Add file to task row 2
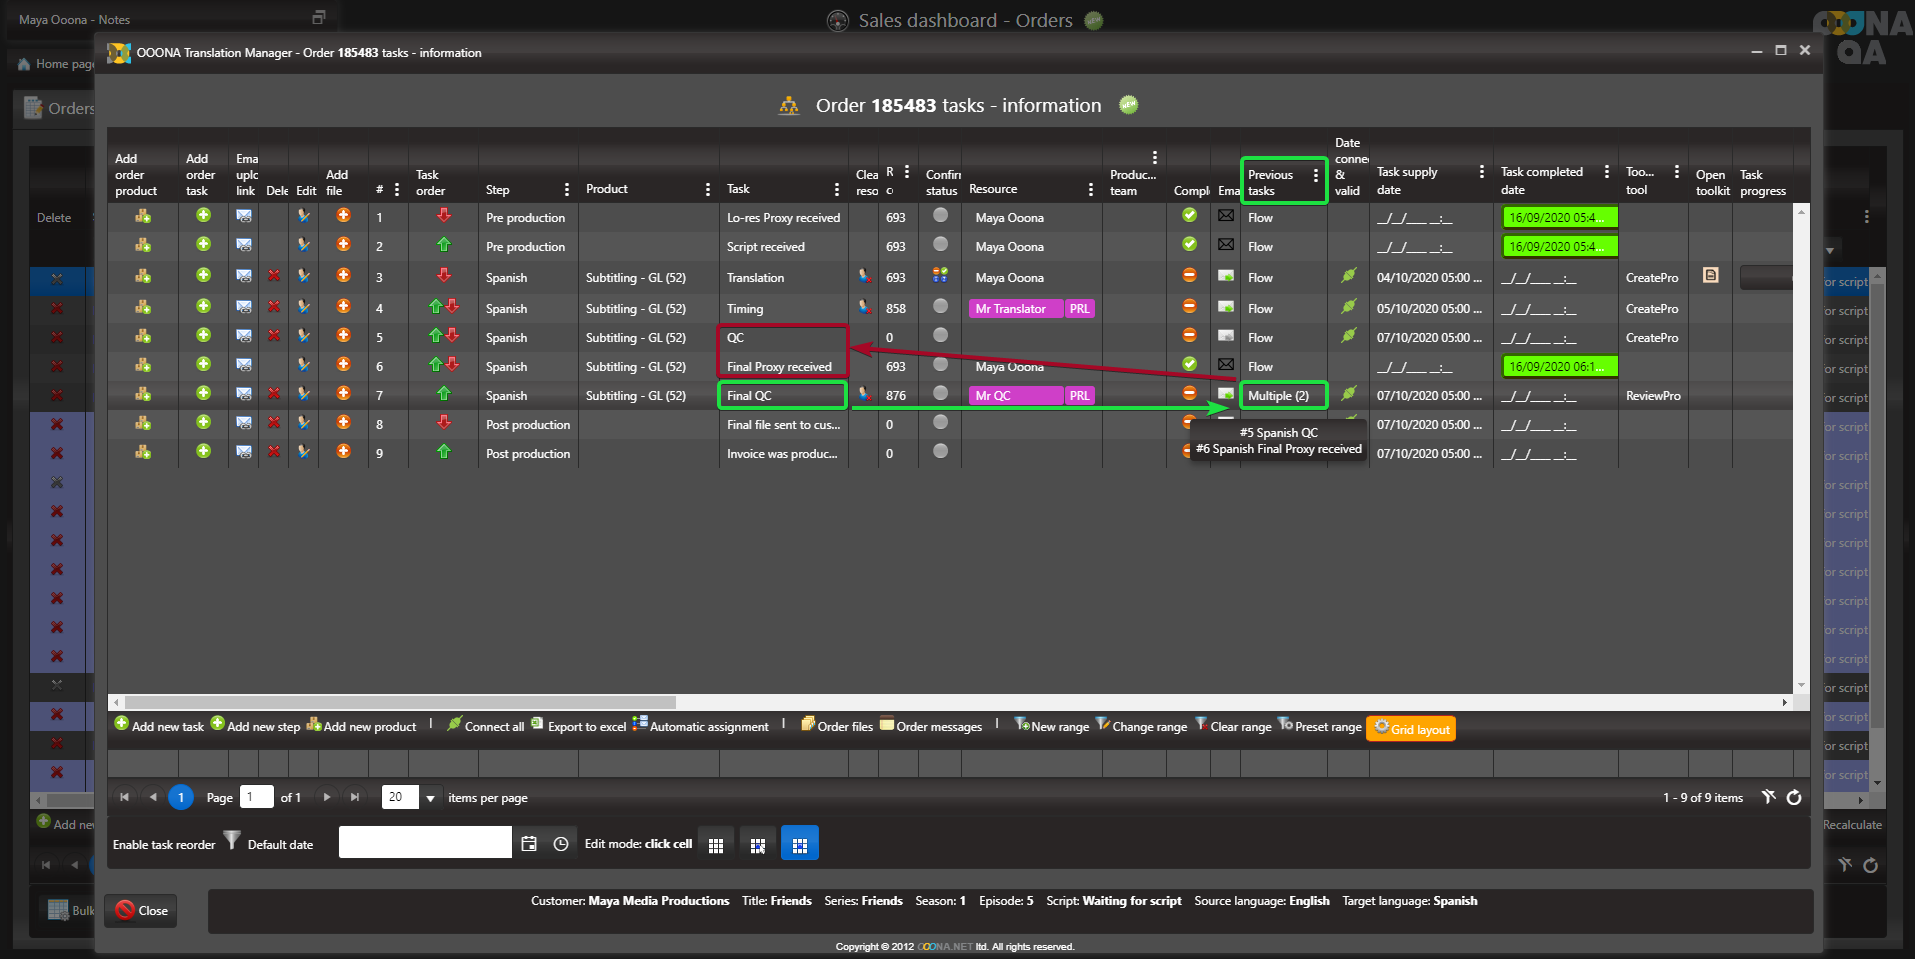 coord(343,245)
